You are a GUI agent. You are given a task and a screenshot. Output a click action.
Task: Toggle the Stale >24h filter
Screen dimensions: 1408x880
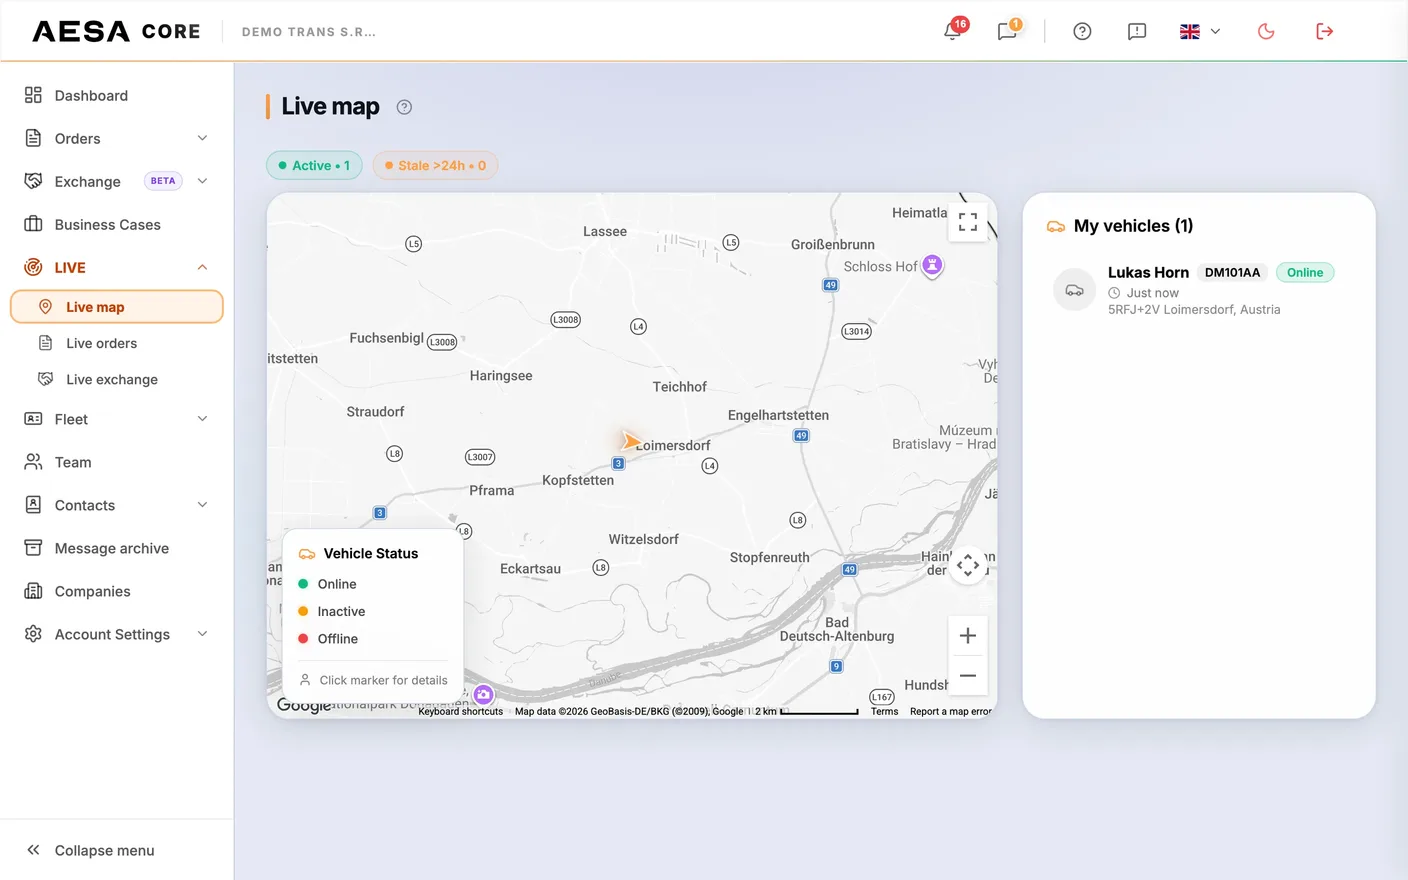pyautogui.click(x=435, y=165)
